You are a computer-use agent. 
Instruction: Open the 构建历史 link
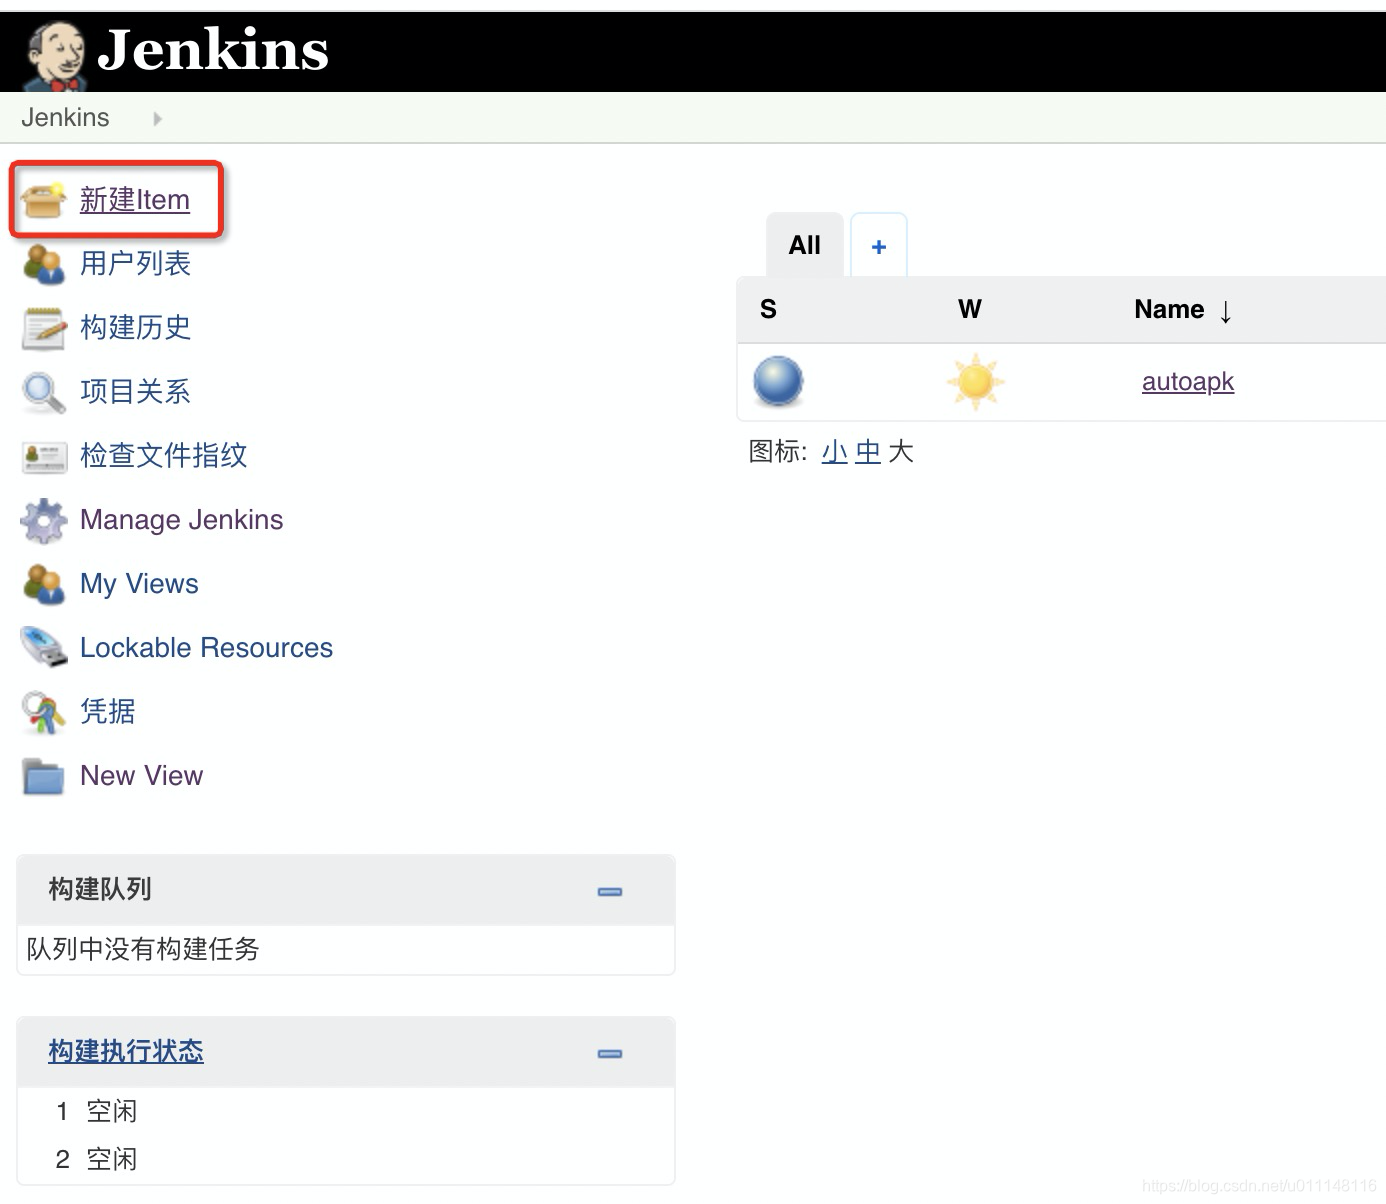tap(135, 328)
